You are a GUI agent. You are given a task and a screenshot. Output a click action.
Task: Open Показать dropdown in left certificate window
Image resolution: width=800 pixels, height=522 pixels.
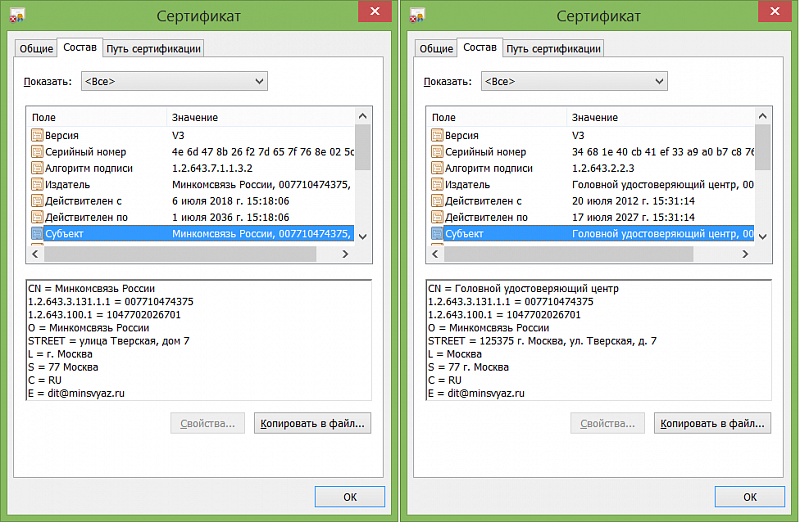(x=174, y=81)
